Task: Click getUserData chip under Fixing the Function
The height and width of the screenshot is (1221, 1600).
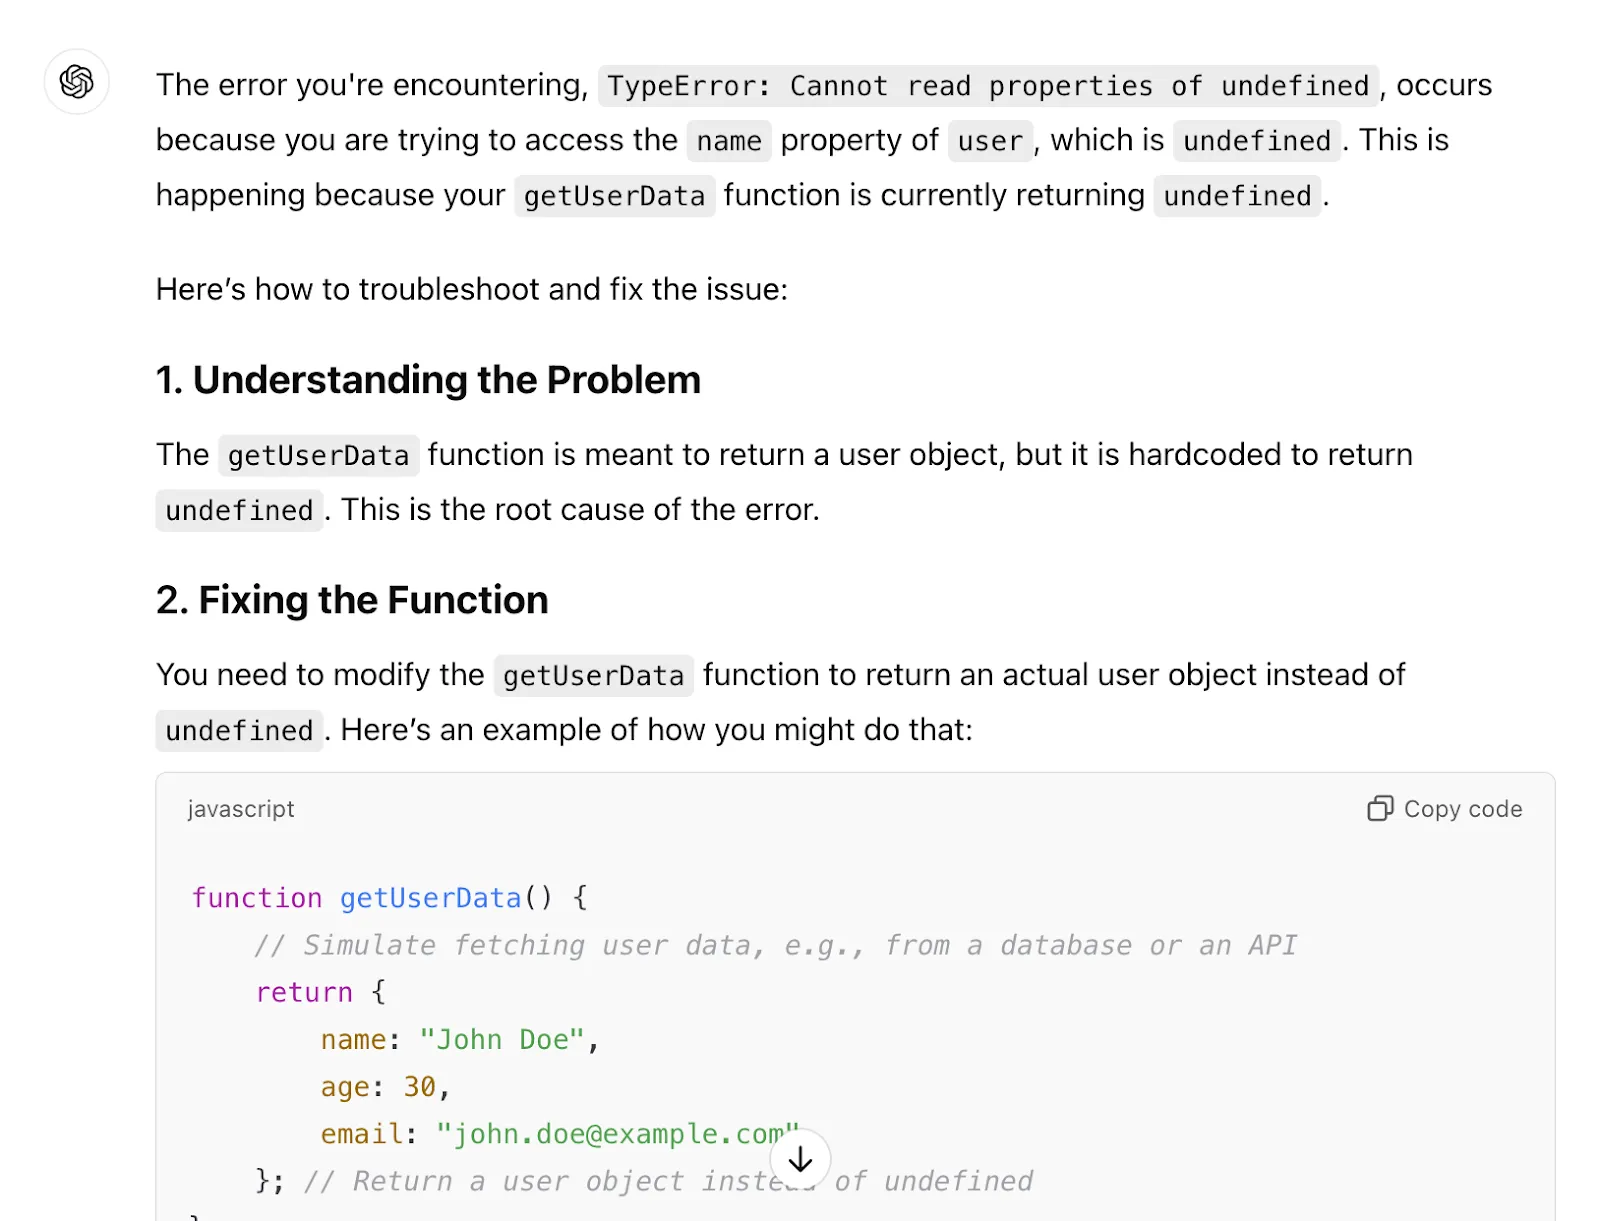Action: point(593,676)
